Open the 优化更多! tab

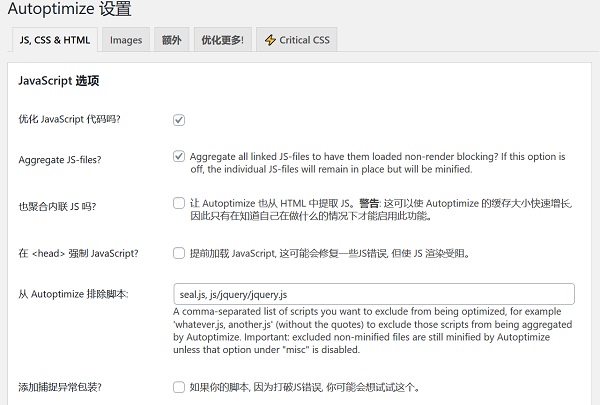coord(223,40)
